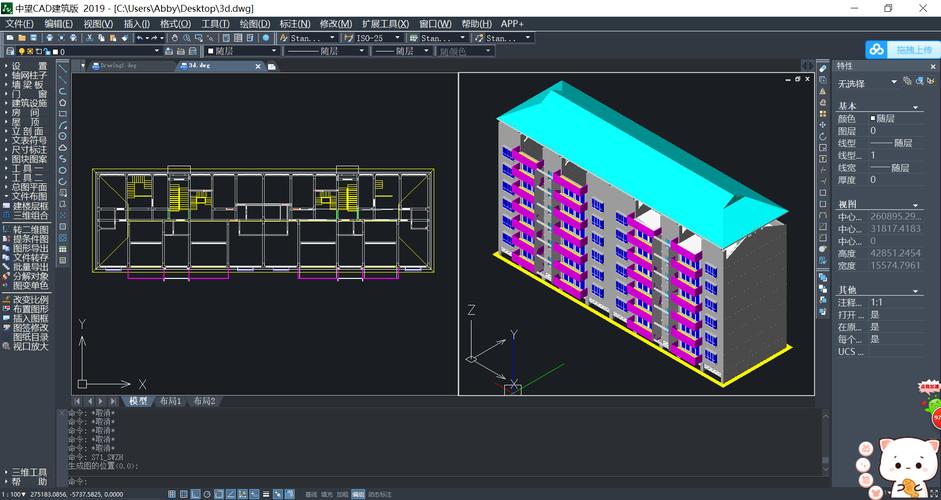This screenshot has height=500, width=941.
Task: Open 帮助 in the side menu
Action: (26, 482)
